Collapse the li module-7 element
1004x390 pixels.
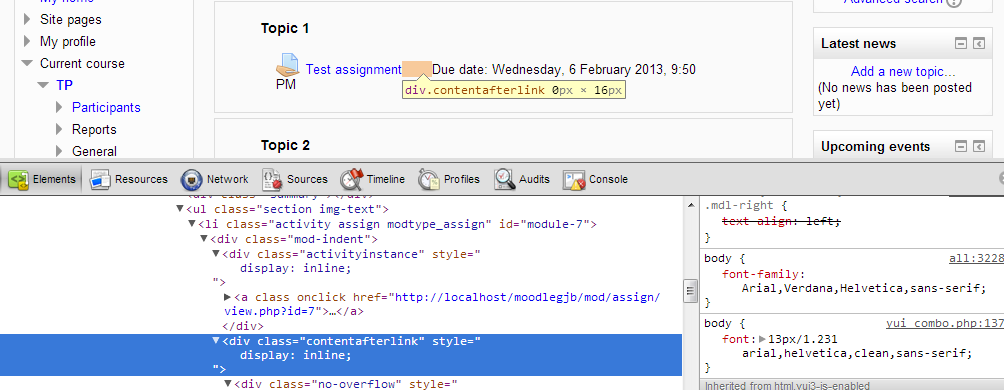click(192, 224)
